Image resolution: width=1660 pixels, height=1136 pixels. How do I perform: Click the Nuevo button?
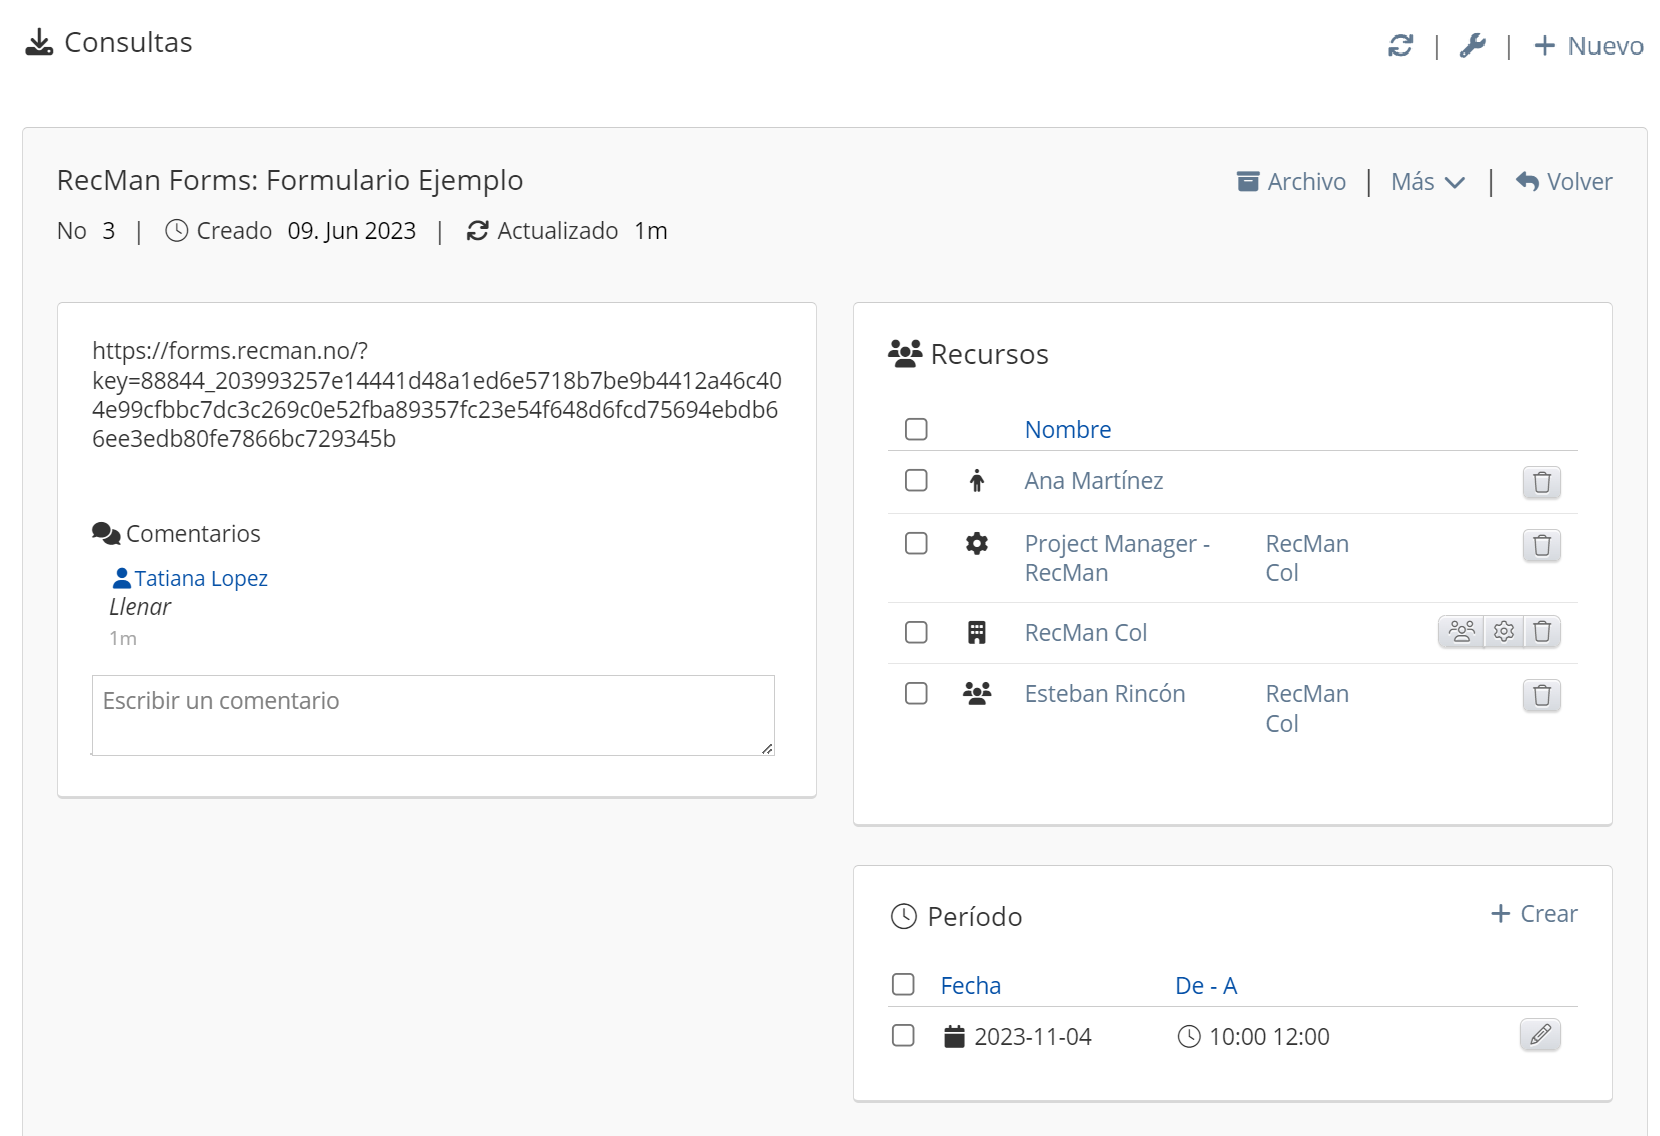(1589, 46)
